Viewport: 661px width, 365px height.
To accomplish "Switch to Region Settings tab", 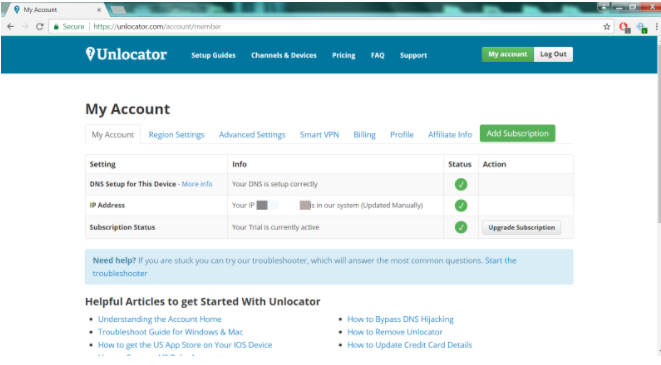I will [x=176, y=134].
